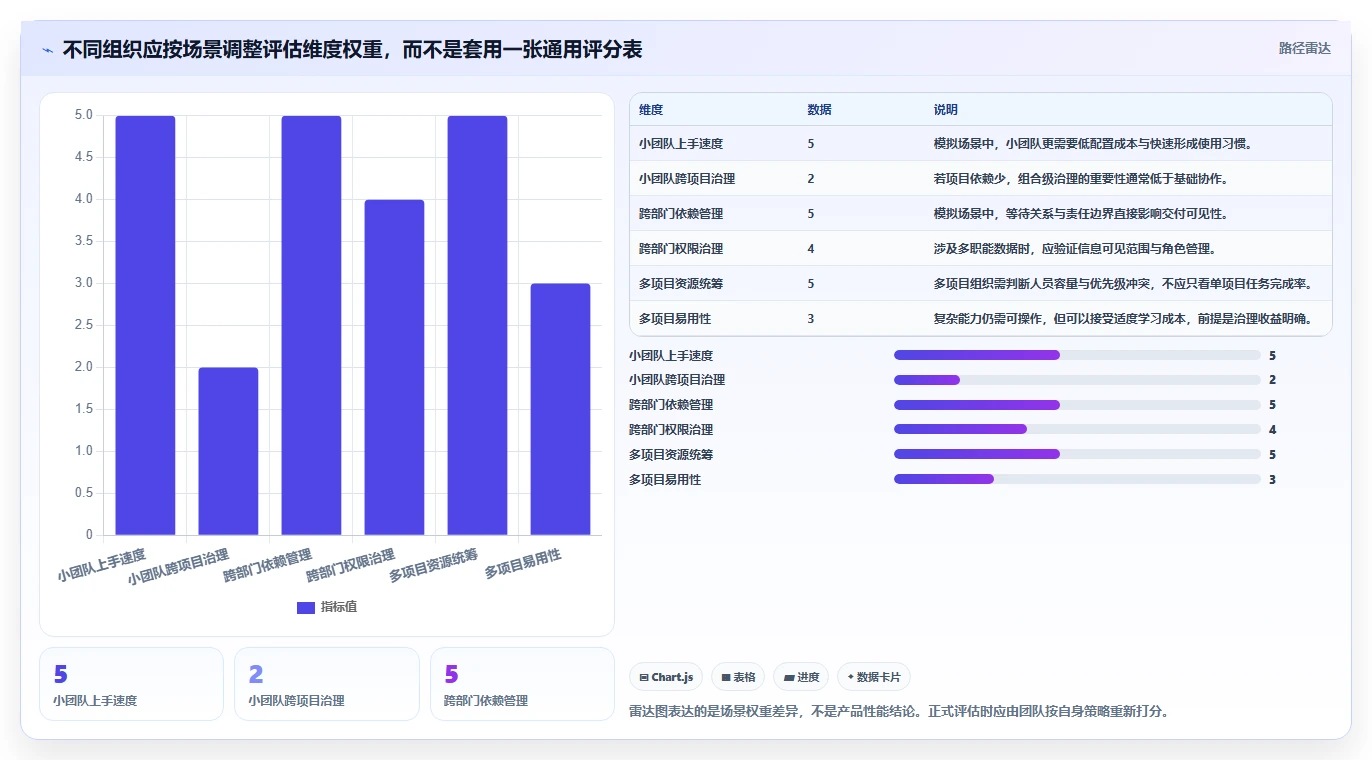Select the Chart.js tag

click(x=666, y=677)
